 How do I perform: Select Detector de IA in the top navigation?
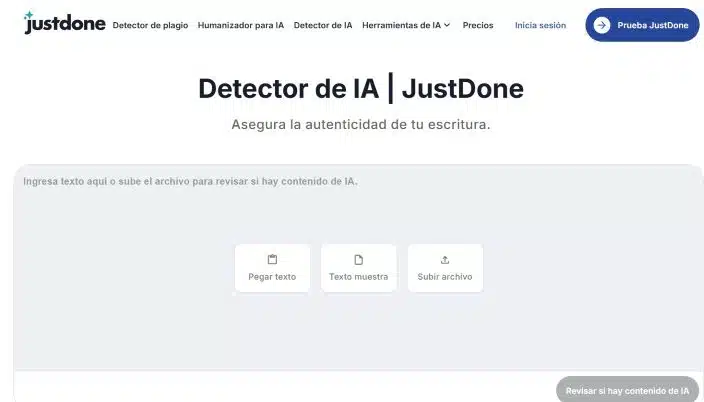tap(322, 25)
